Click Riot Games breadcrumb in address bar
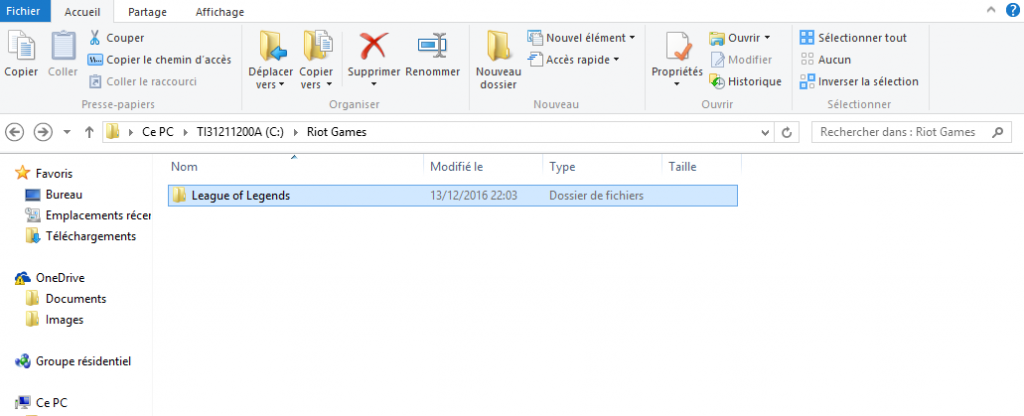This screenshot has width=1024, height=416. pyautogui.click(x=336, y=132)
